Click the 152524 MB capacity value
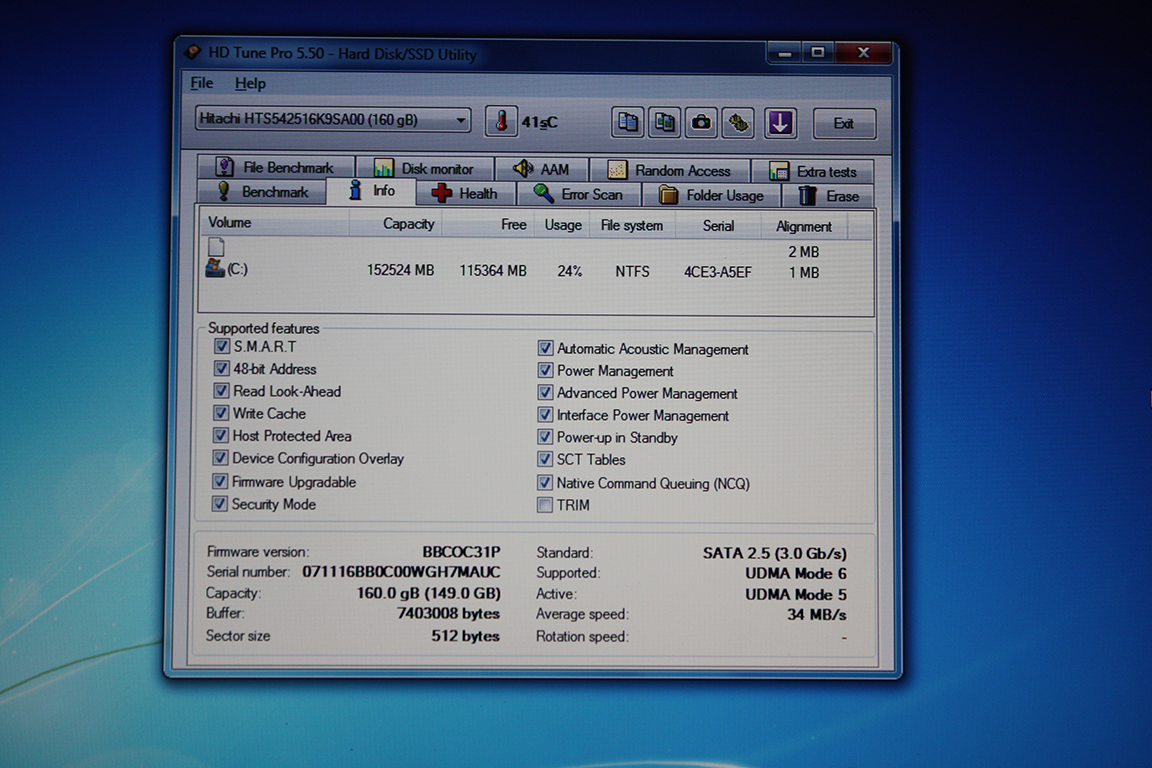Viewport: 1152px width, 768px height. click(400, 270)
